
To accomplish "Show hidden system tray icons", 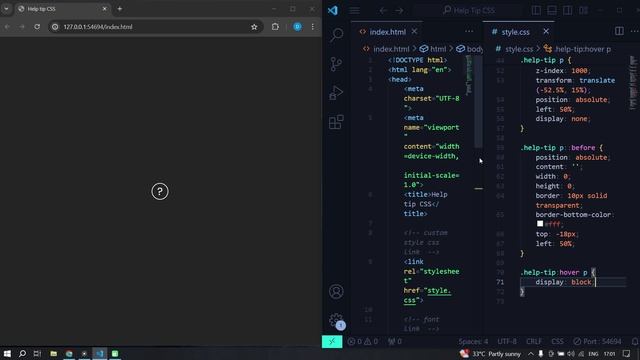I will tap(531, 354).
